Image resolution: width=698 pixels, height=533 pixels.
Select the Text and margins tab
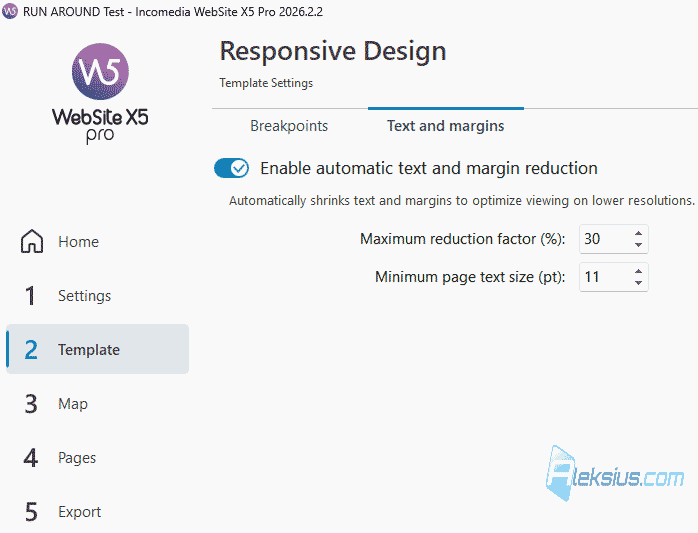(x=446, y=126)
